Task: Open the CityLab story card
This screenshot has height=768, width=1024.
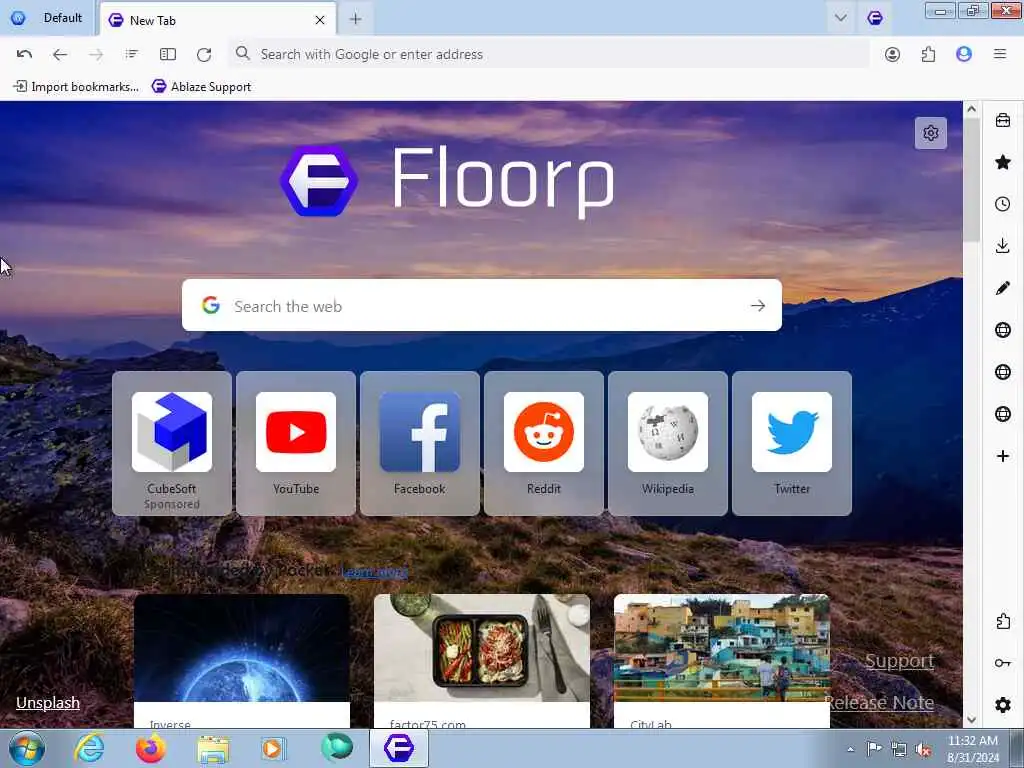Action: point(722,661)
